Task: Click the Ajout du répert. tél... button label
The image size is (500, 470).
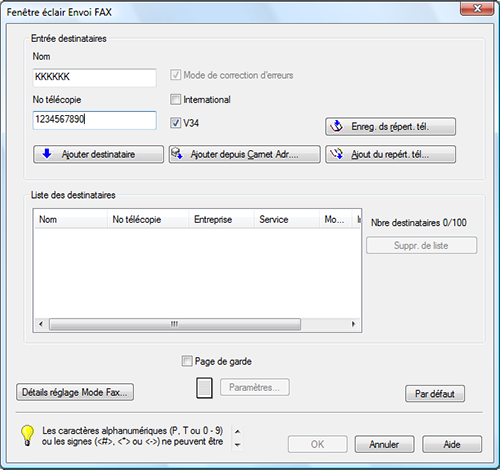Action: click(x=390, y=154)
